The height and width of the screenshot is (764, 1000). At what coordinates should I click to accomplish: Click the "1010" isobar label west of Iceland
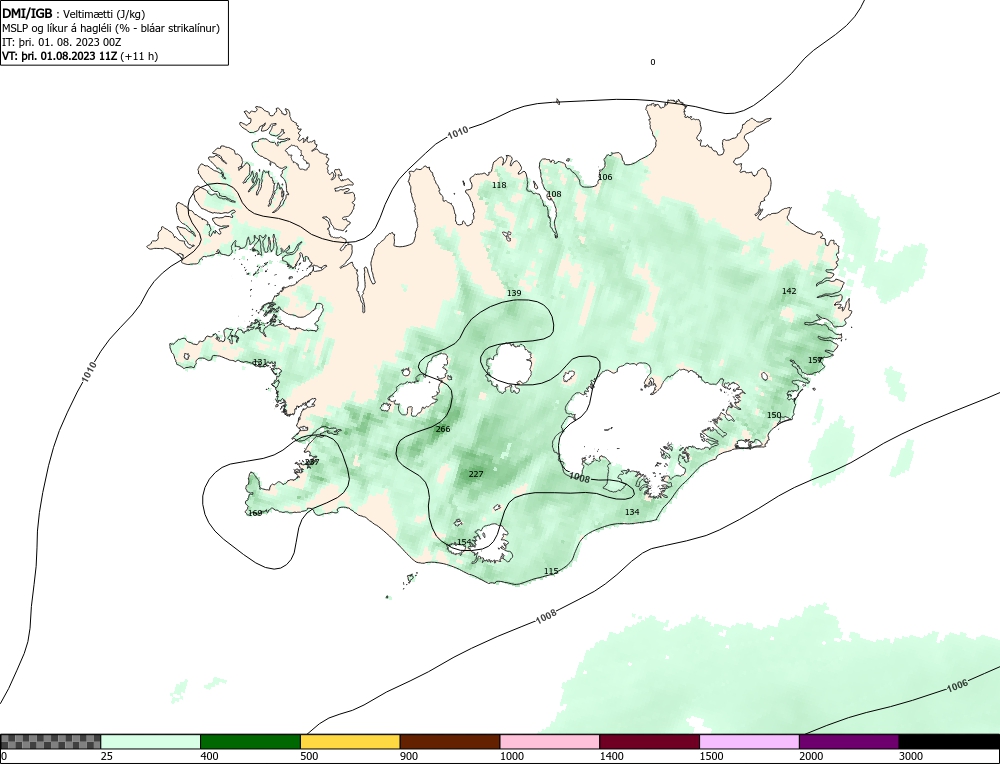pyautogui.click(x=89, y=372)
